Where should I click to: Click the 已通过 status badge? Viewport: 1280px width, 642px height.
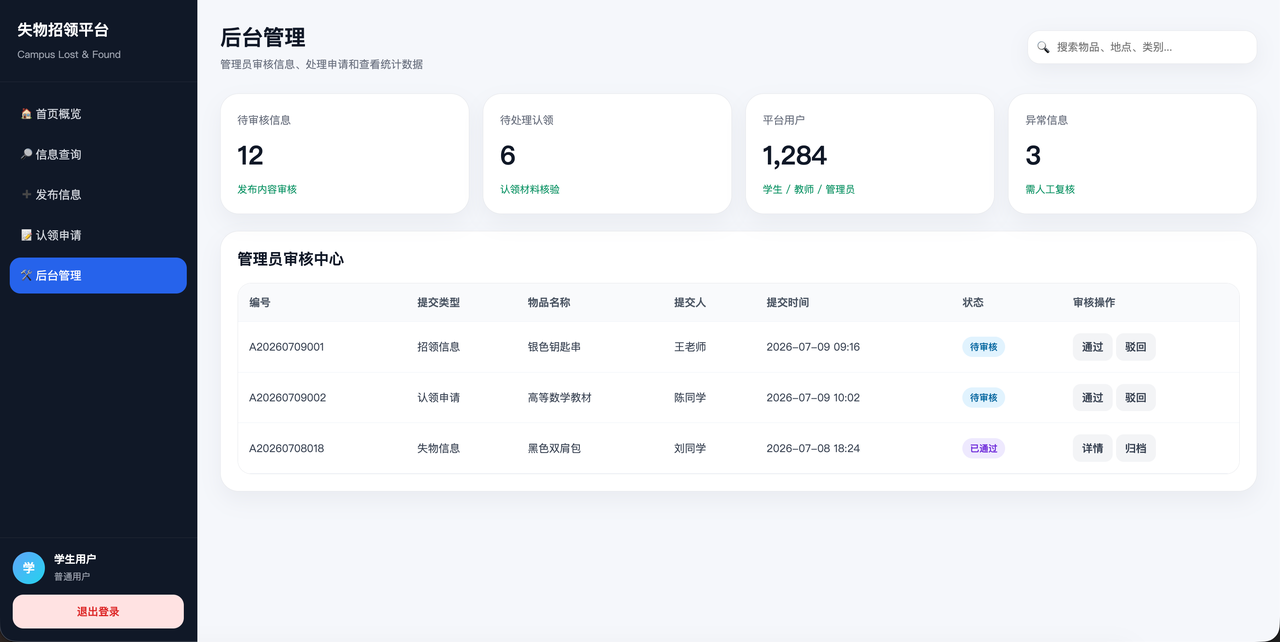point(983,448)
